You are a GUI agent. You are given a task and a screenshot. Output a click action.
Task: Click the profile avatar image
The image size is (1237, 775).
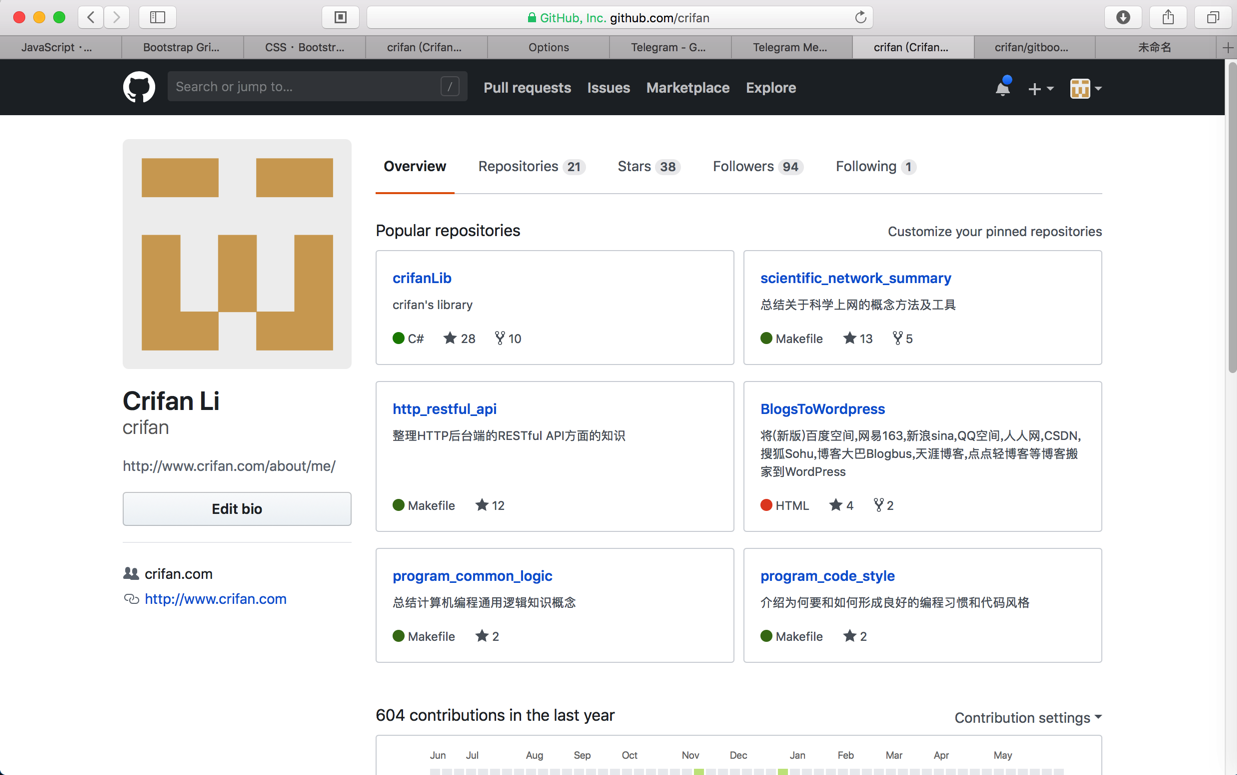tap(237, 254)
